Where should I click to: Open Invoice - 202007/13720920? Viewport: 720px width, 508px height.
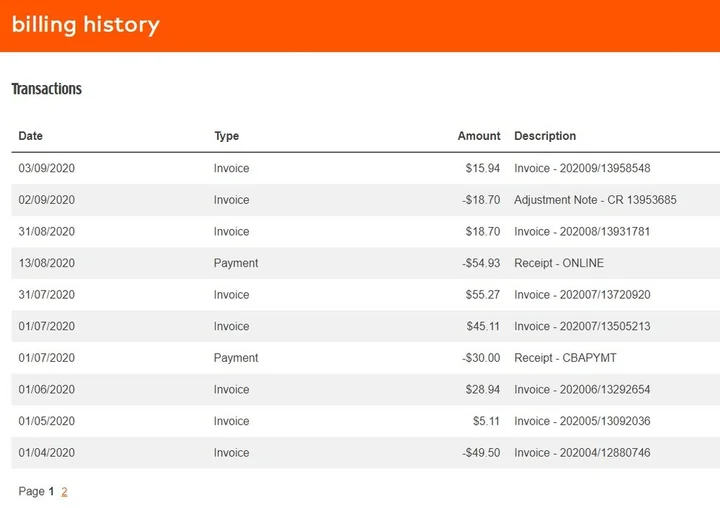pyautogui.click(x=582, y=295)
